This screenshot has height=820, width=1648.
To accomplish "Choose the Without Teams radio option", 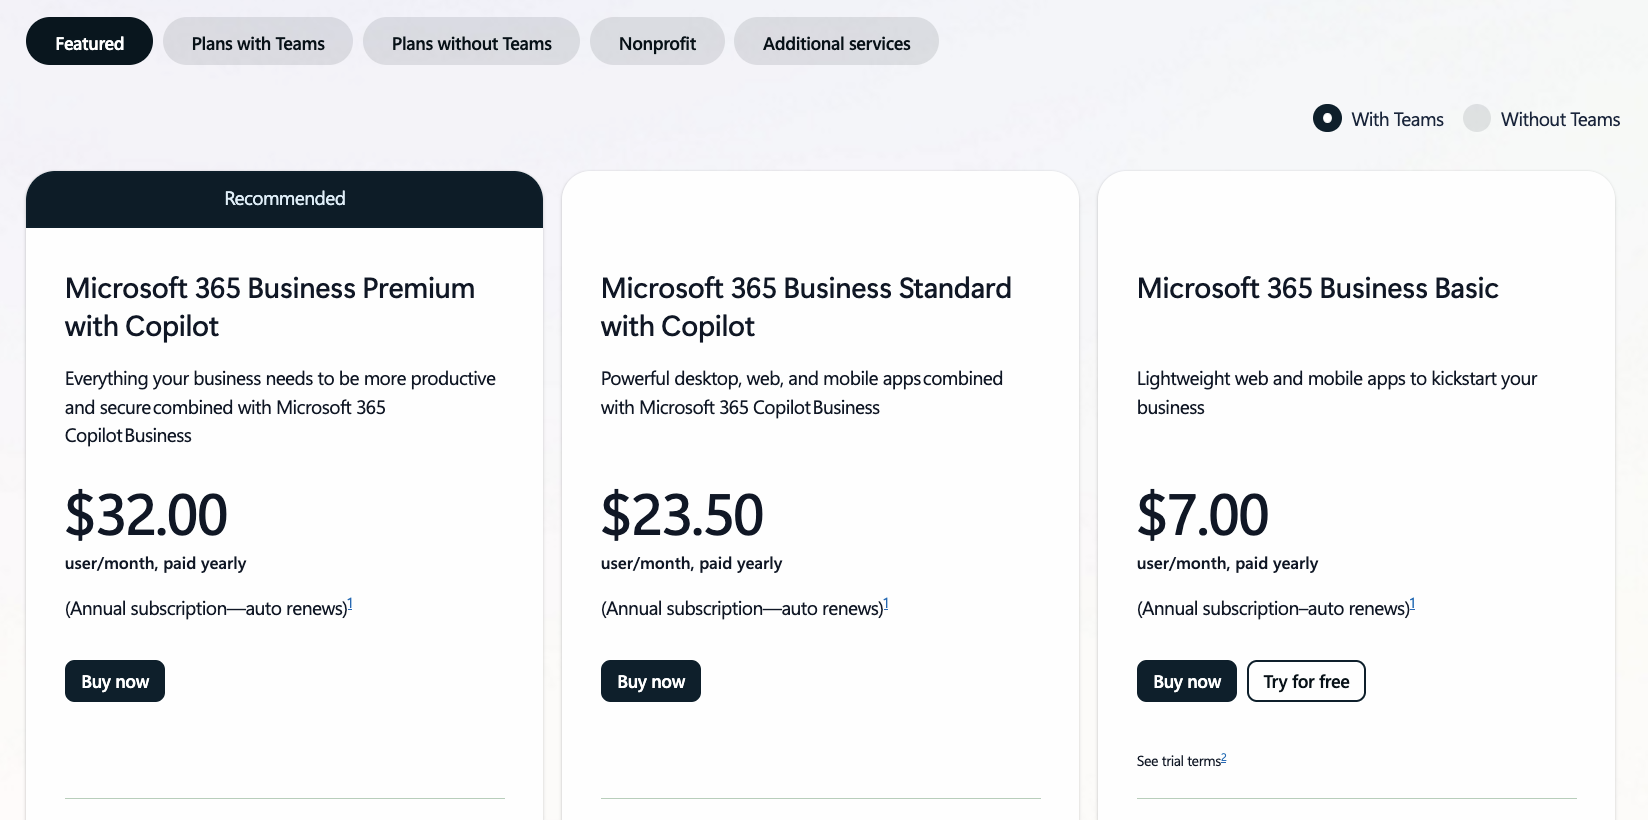I will (x=1477, y=119).
